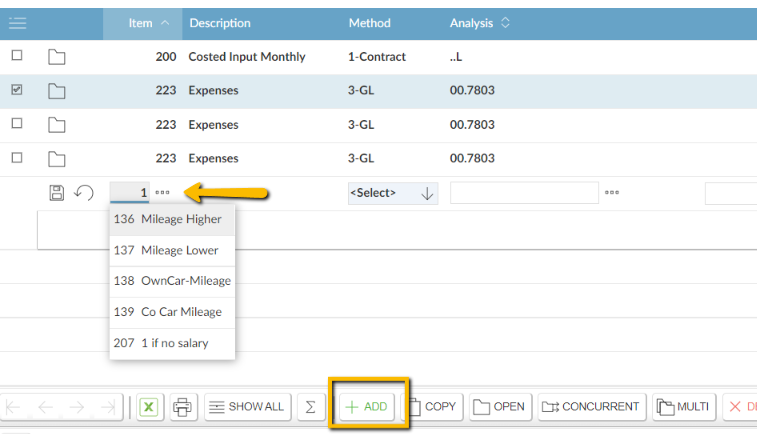The width and height of the screenshot is (757, 434).
Task: Open folder icon of the last Expenses row
Action: pos(56,159)
